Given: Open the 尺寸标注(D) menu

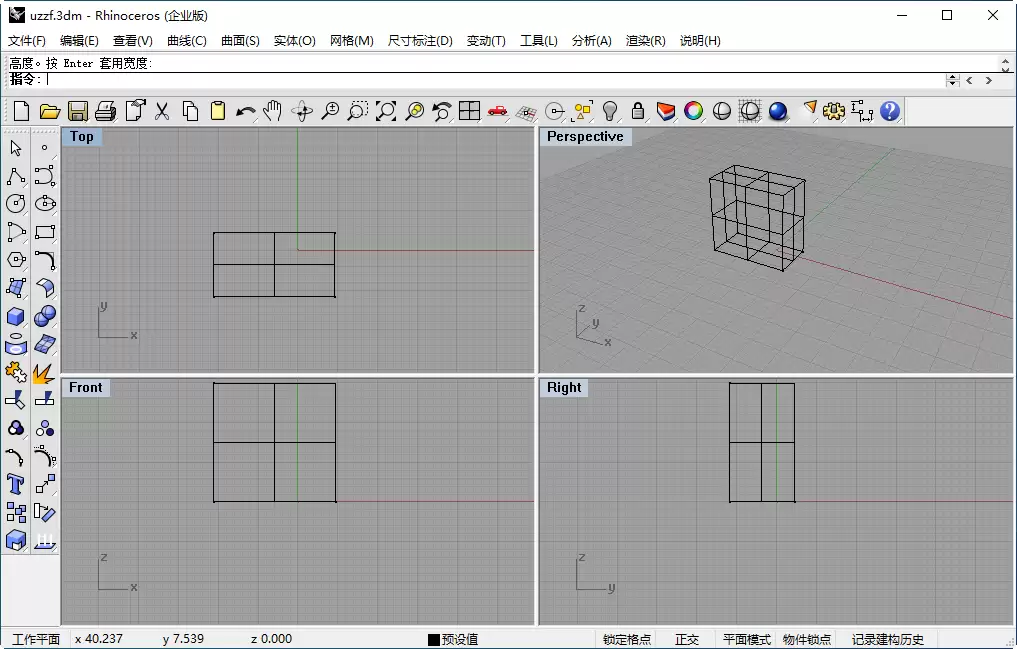Looking at the screenshot, I should (420, 41).
